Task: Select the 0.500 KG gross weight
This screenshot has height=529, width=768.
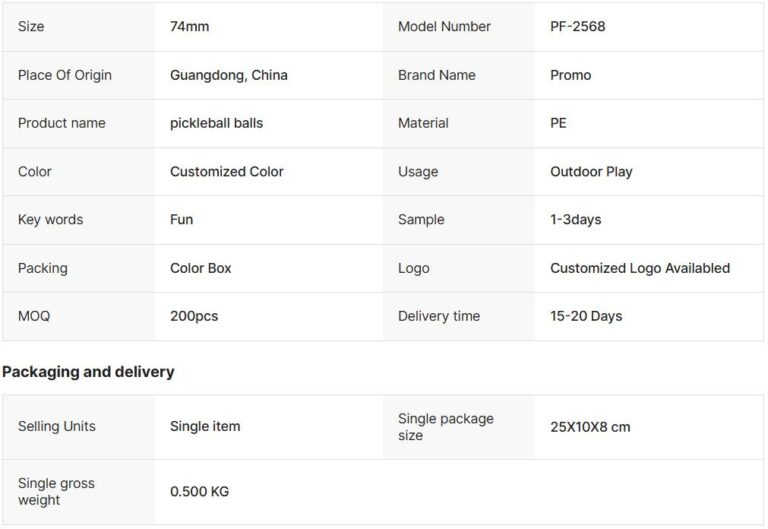Action: point(199,491)
